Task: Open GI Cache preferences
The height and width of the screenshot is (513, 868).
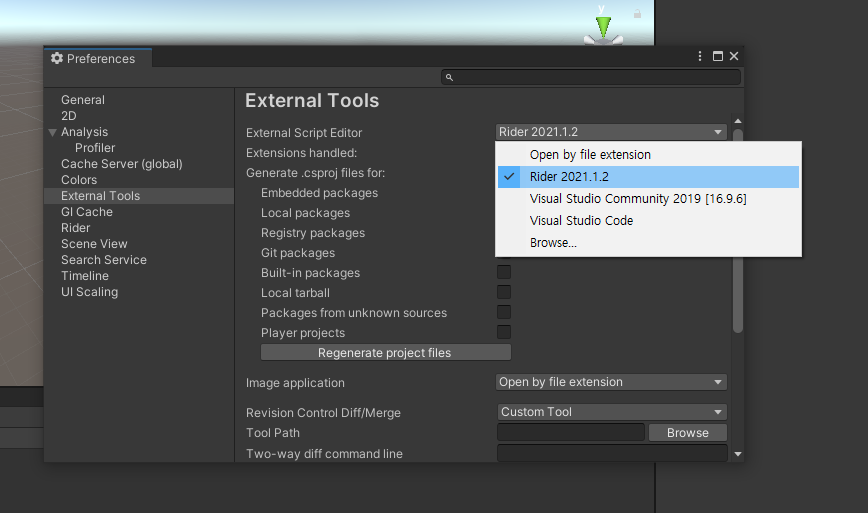Action: click(87, 212)
